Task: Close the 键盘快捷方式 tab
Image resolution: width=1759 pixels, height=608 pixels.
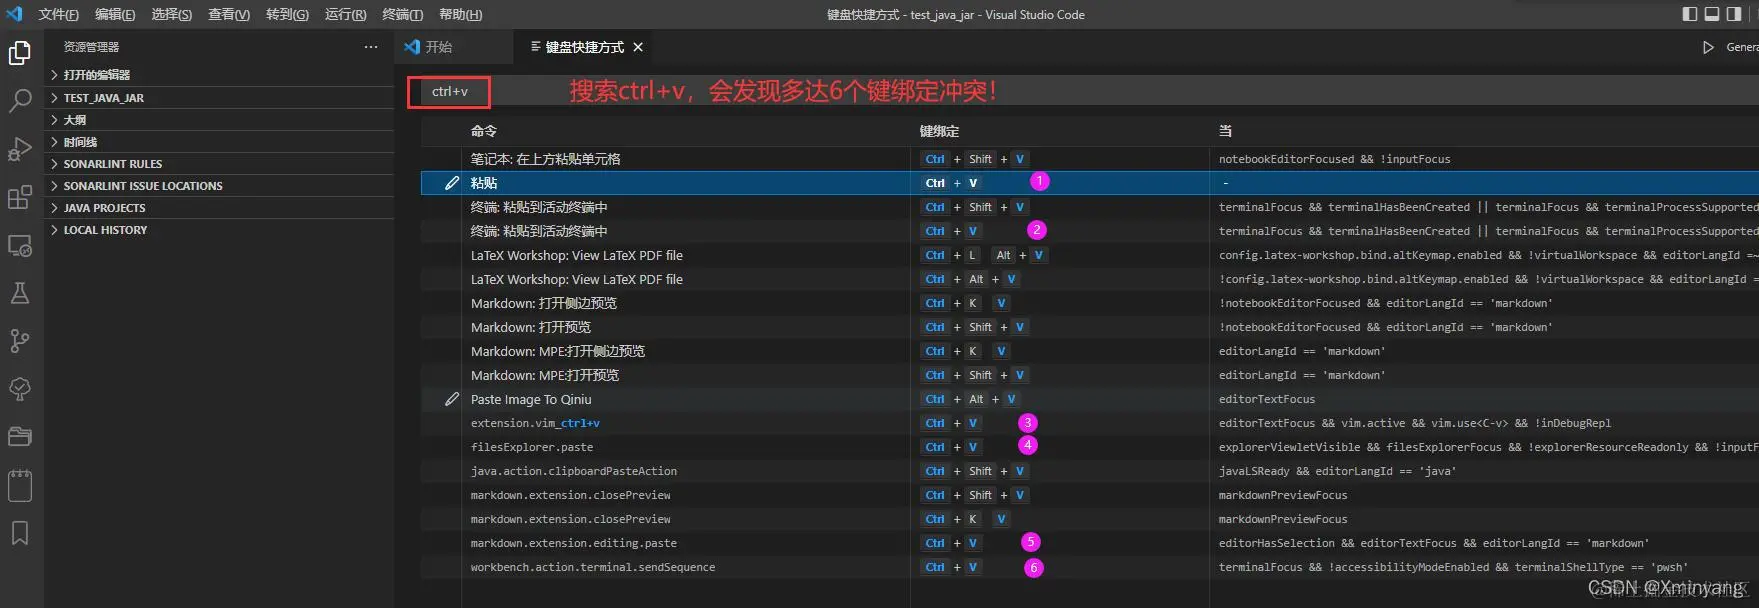Action: click(x=638, y=47)
